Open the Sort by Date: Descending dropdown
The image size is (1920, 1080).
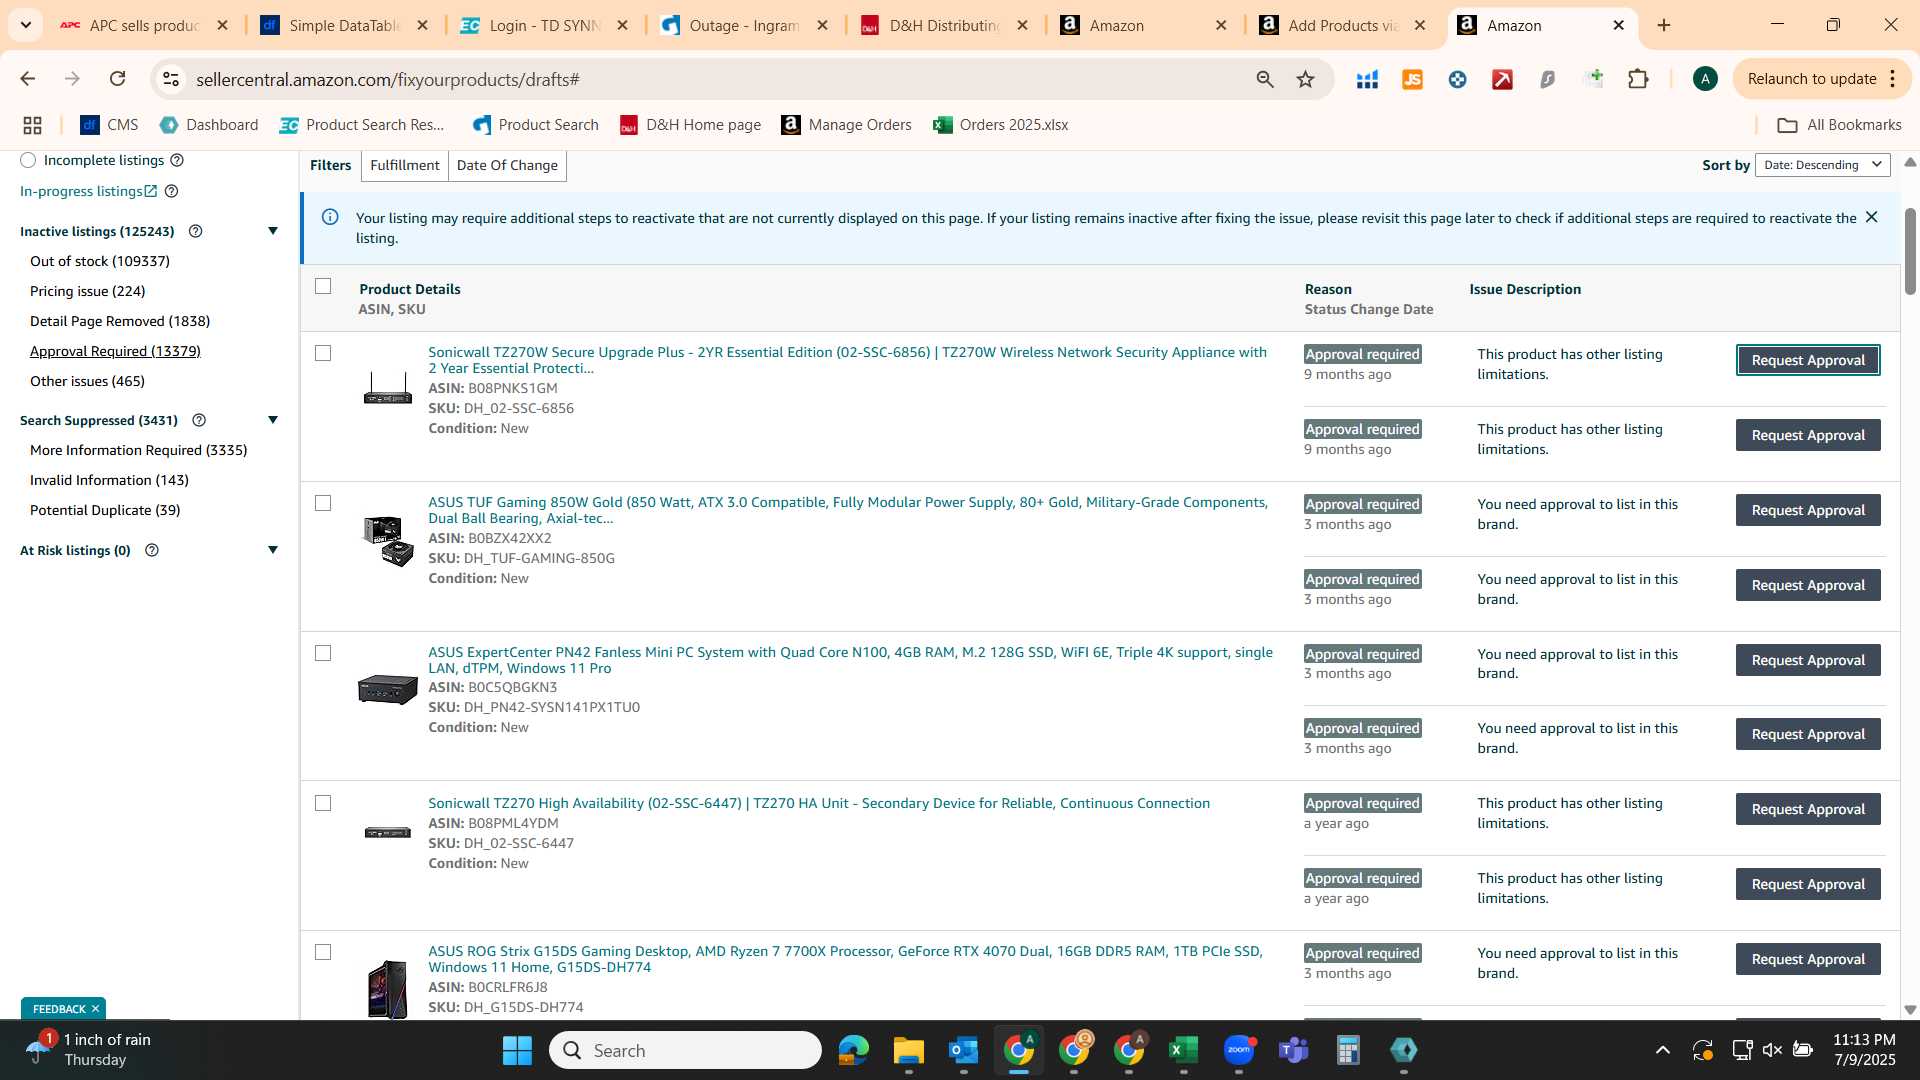[1823, 165]
